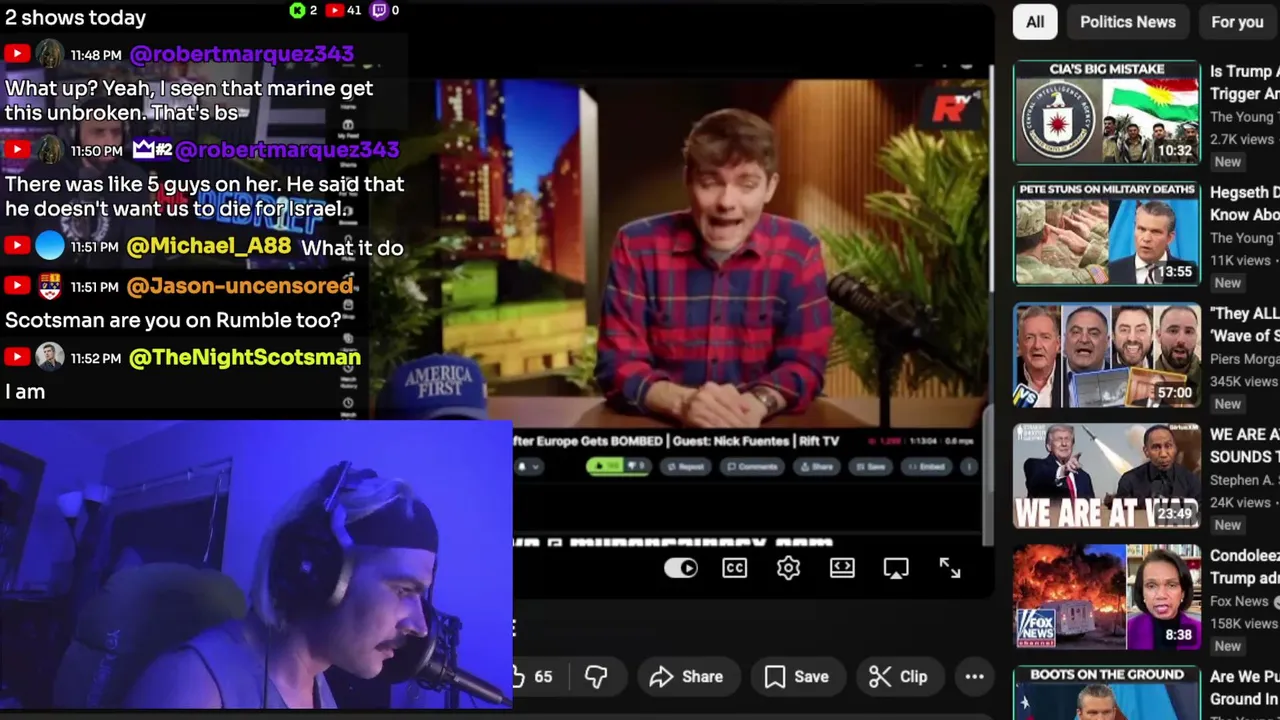1280x720 pixels.
Task: Open the 'Hegseth D' video title
Action: pyautogui.click(x=1244, y=203)
